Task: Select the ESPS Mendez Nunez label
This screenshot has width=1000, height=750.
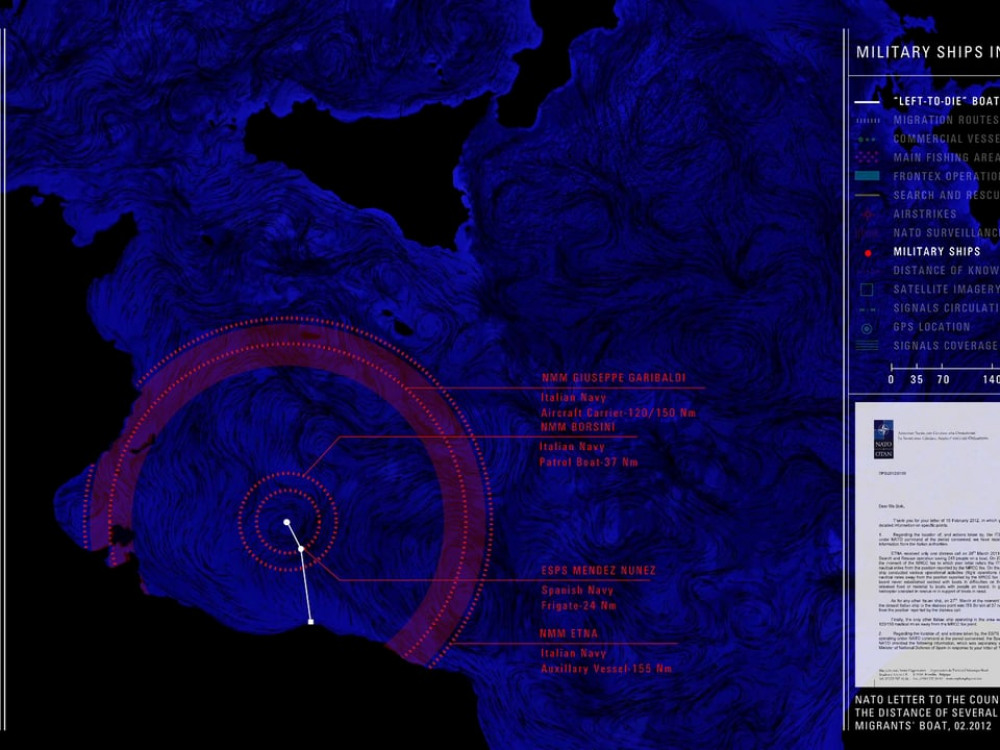Action: click(598, 570)
